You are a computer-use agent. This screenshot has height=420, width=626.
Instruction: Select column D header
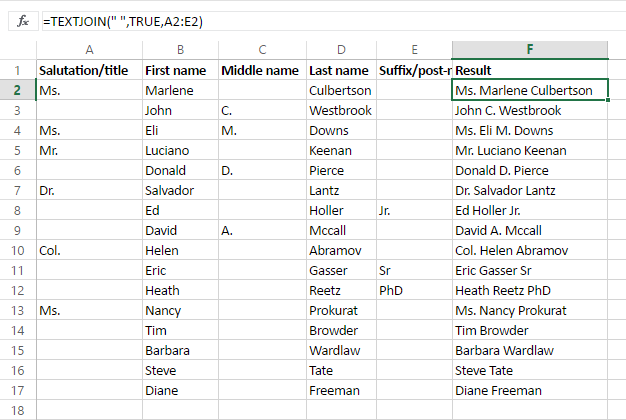[x=341, y=50]
